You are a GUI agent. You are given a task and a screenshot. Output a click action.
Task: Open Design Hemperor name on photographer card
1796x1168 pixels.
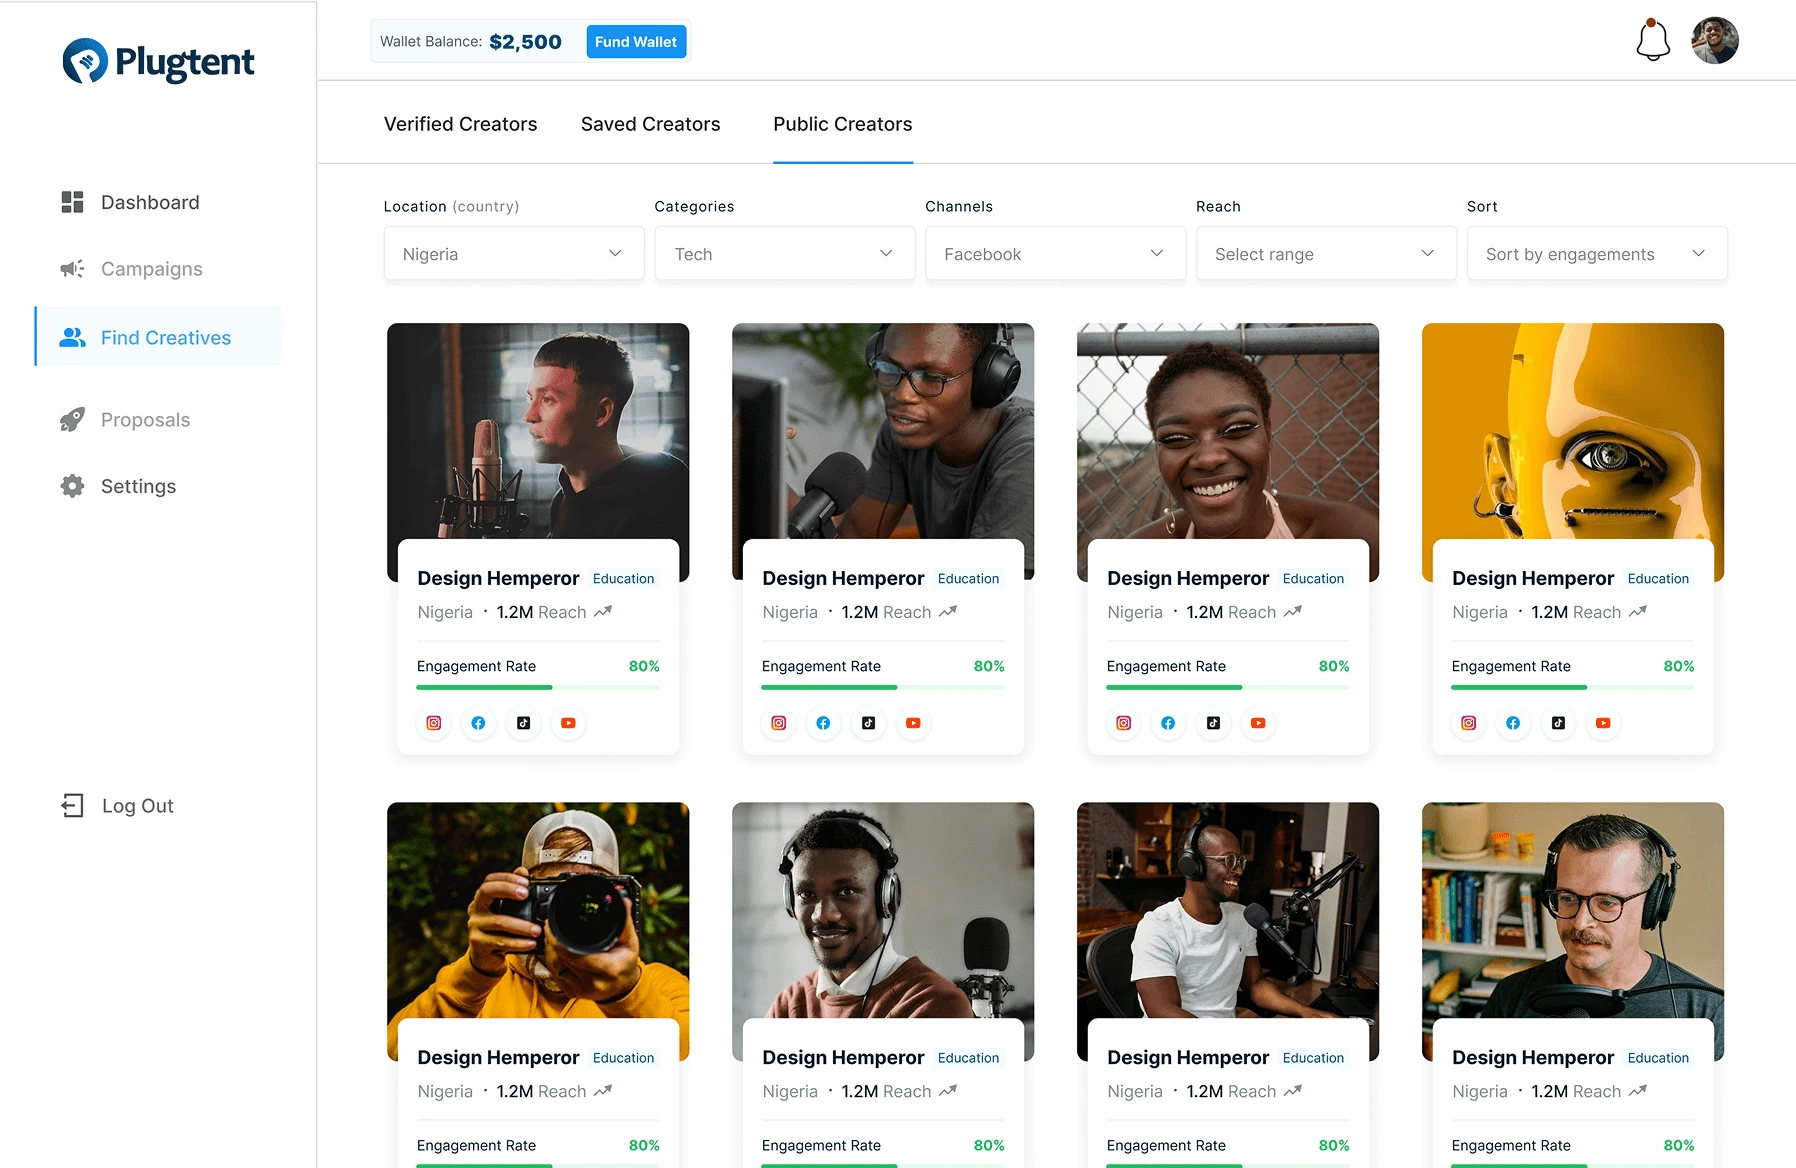click(498, 1057)
